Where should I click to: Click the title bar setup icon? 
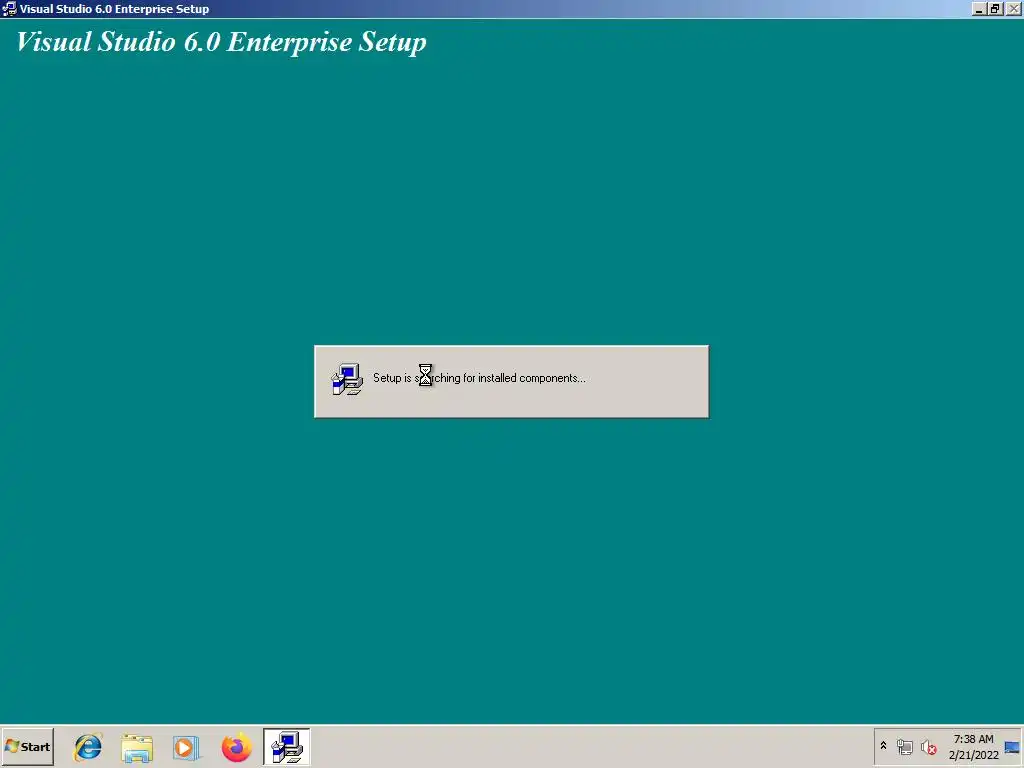pyautogui.click(x=9, y=8)
